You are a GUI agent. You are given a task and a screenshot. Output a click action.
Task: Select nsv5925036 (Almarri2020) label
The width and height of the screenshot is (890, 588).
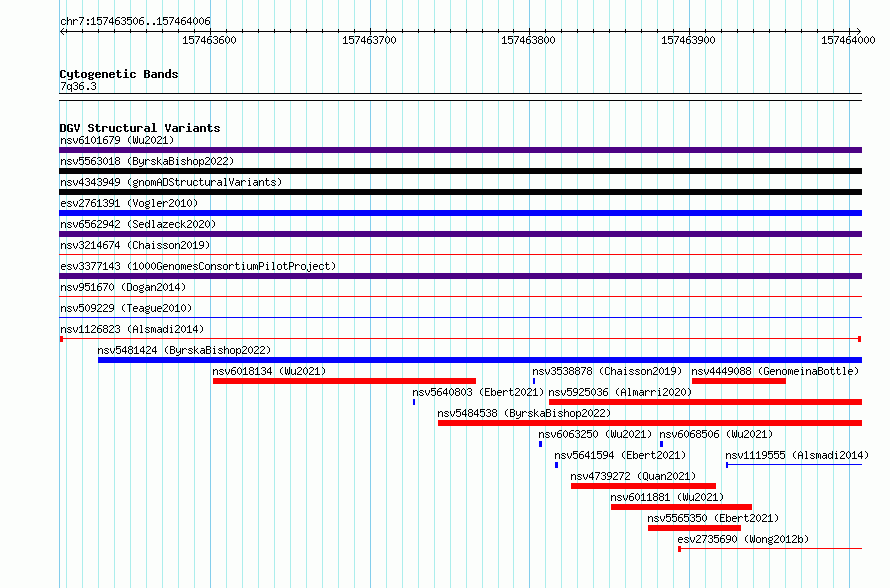620,392
